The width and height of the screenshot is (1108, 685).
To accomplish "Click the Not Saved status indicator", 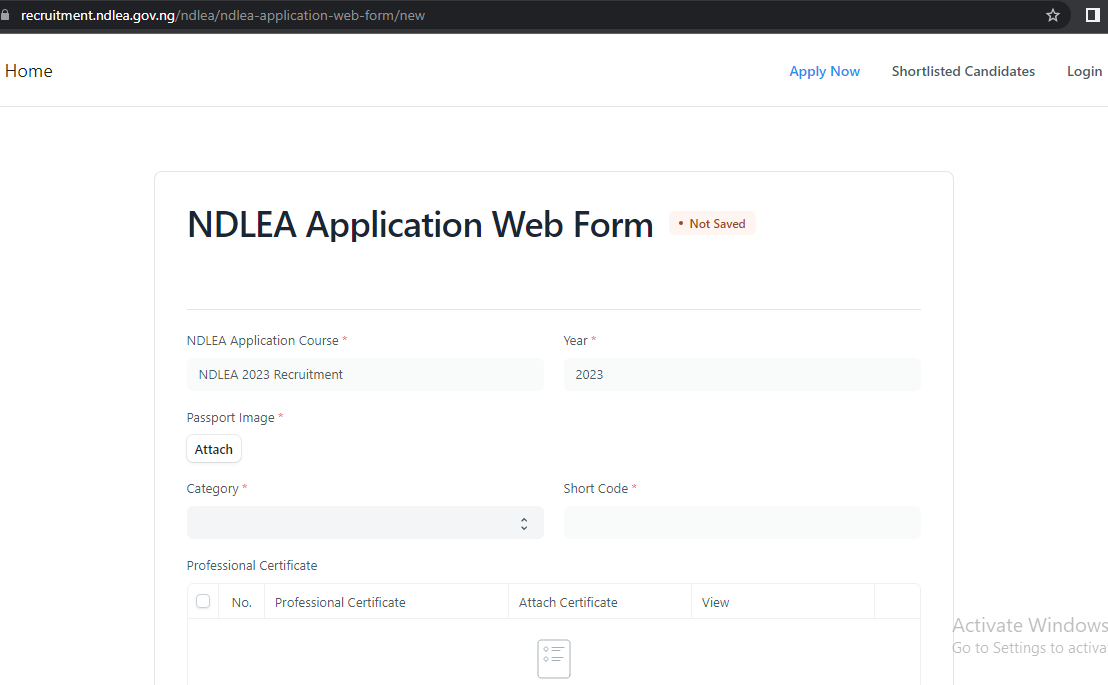I will [712, 224].
